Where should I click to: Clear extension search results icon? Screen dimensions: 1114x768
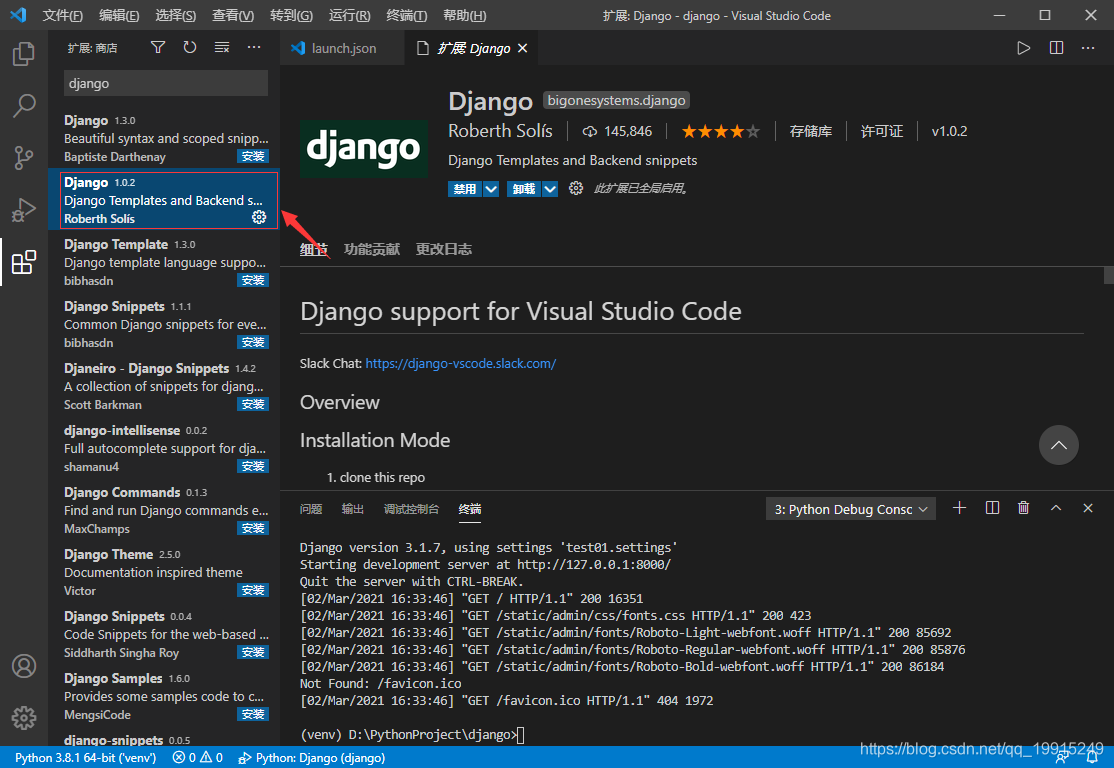(221, 46)
